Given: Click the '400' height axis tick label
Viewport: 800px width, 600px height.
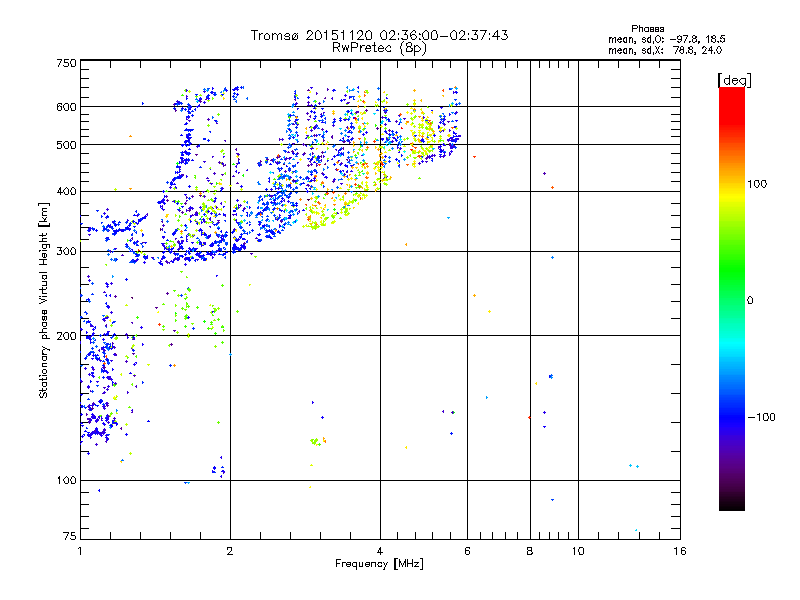Looking at the screenshot, I should pos(66,192).
